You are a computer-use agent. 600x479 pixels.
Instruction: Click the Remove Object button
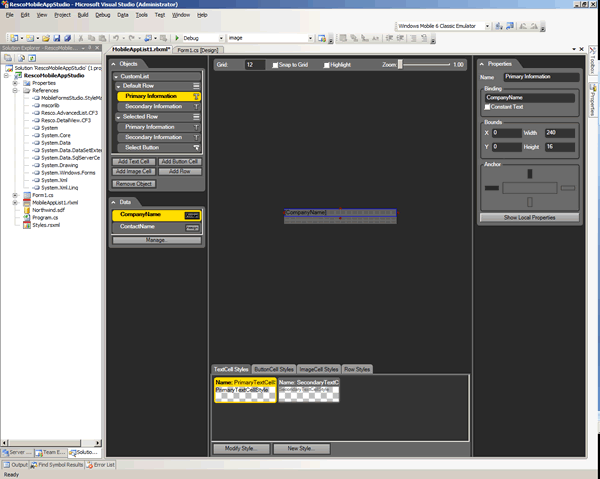[134, 184]
